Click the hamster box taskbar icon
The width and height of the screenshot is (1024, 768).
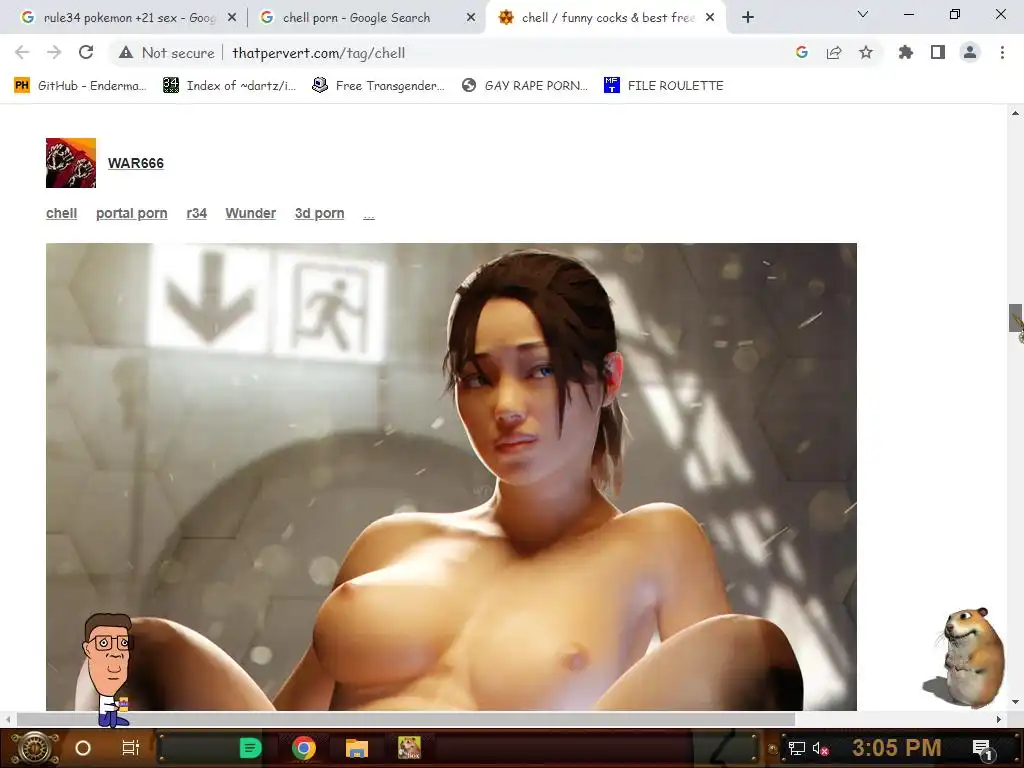point(409,748)
